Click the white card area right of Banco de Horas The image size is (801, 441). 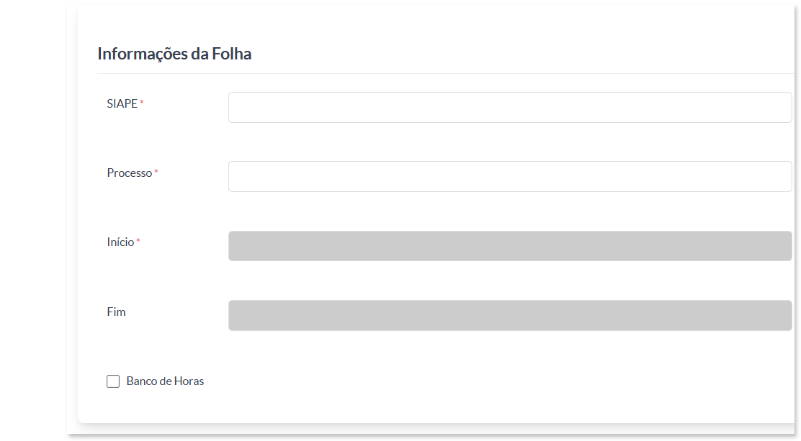tap(500, 381)
